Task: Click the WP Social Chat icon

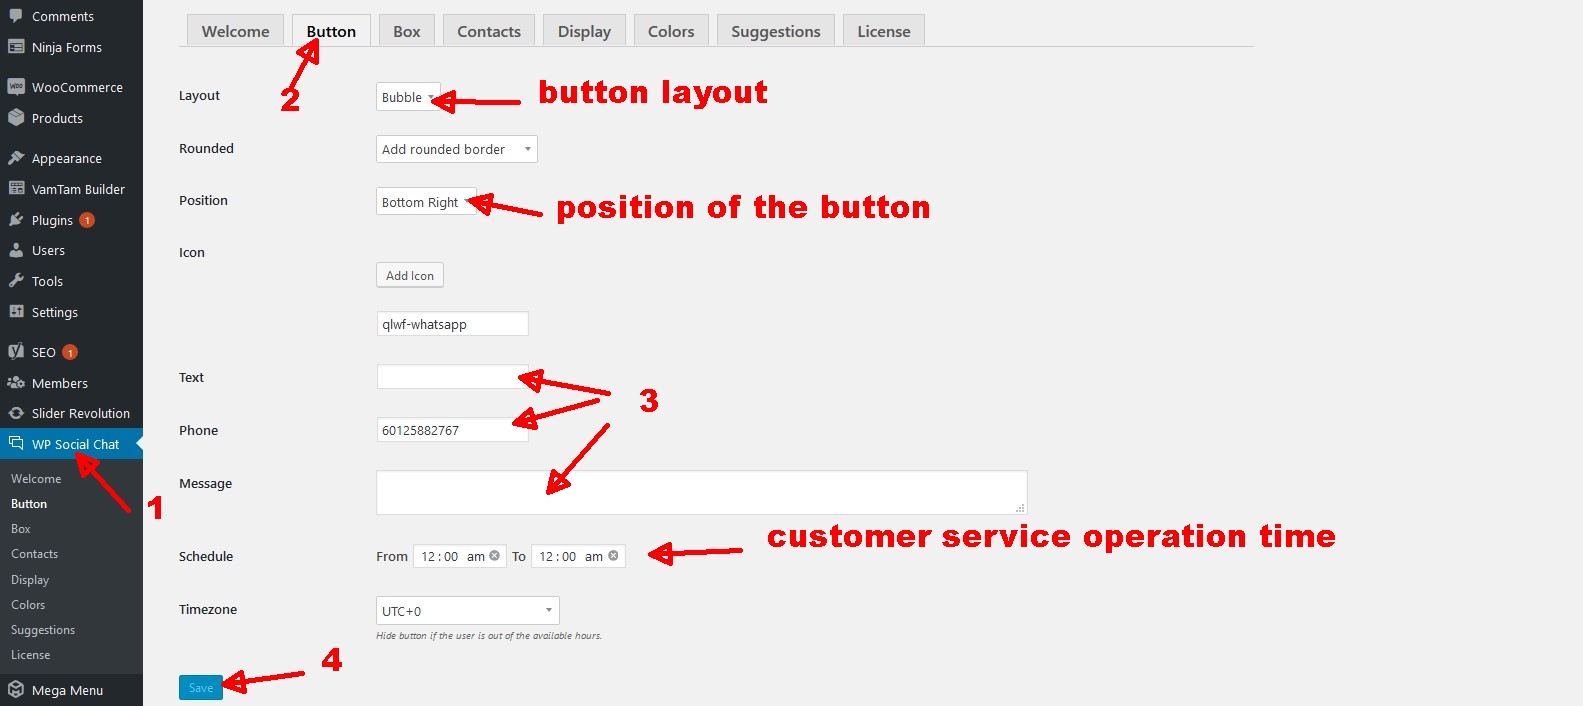Action: (x=16, y=444)
